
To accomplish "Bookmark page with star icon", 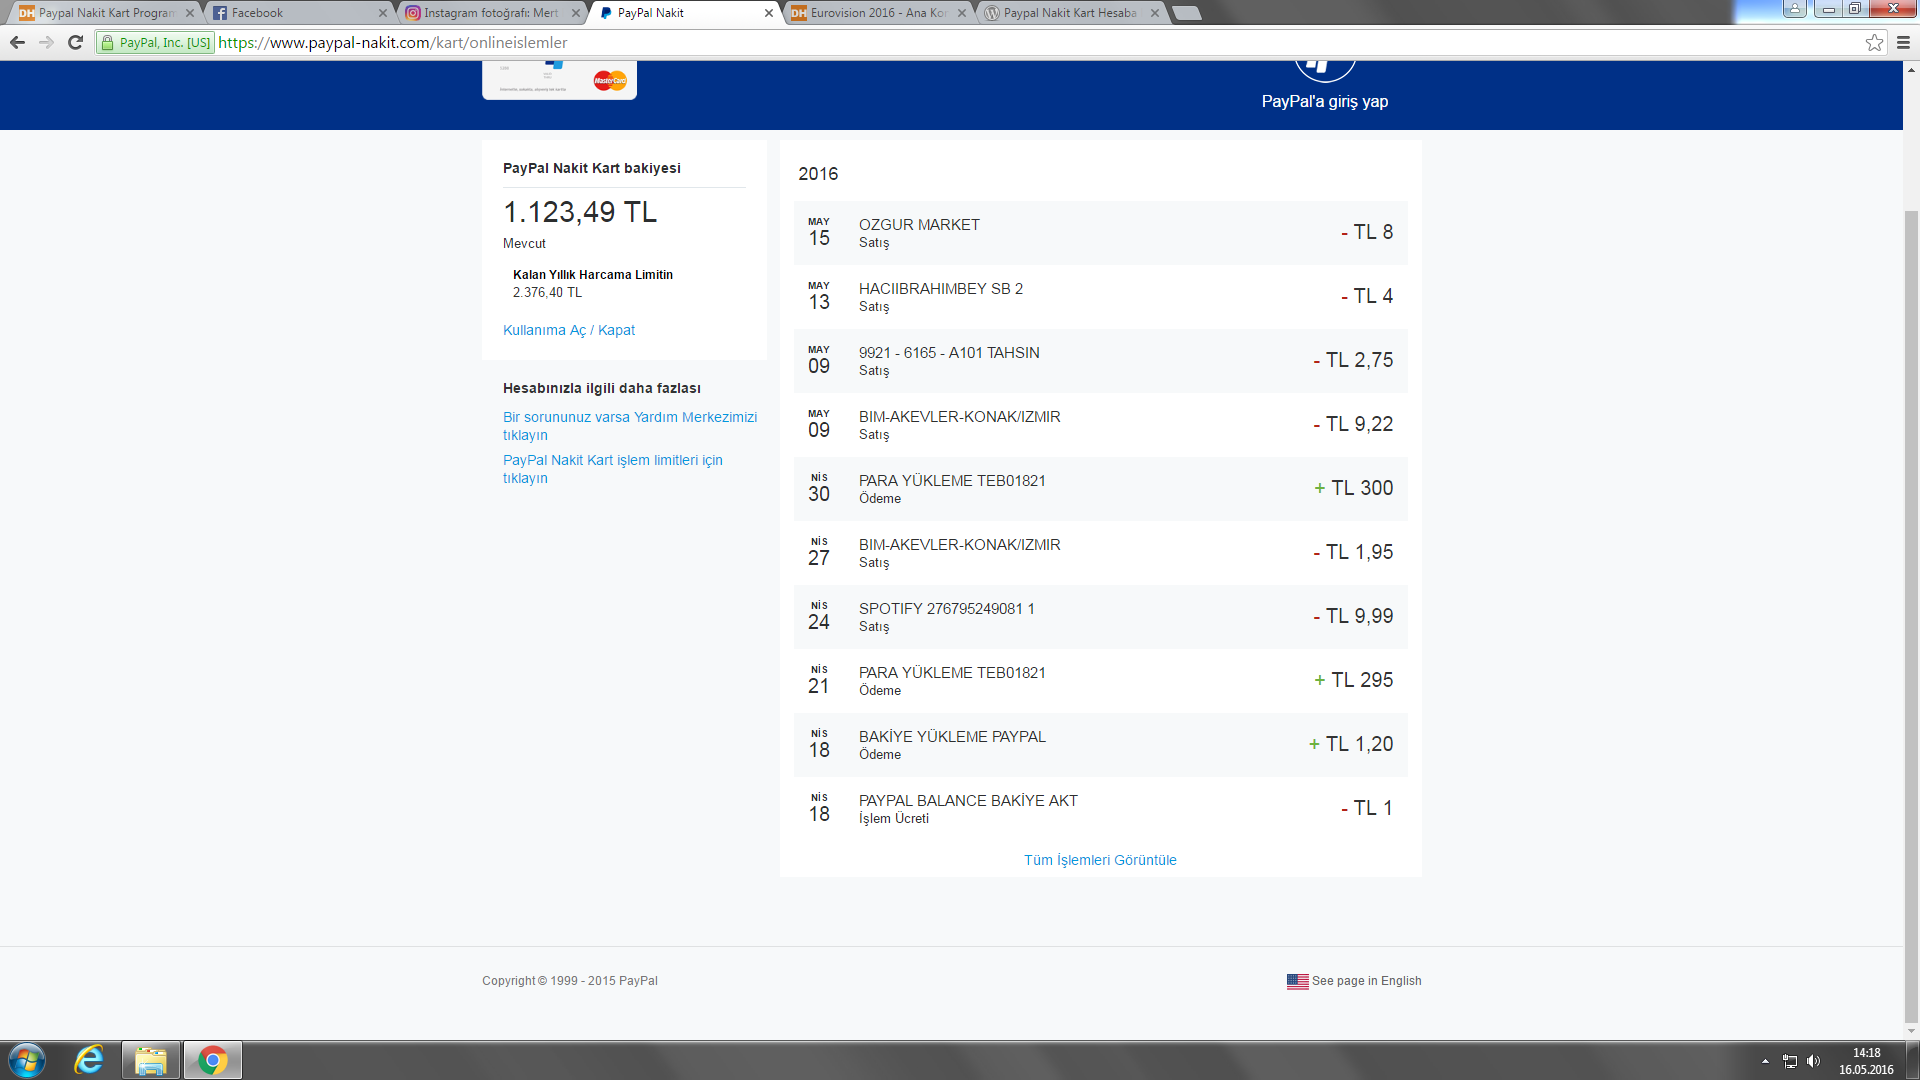I will click(x=1874, y=42).
